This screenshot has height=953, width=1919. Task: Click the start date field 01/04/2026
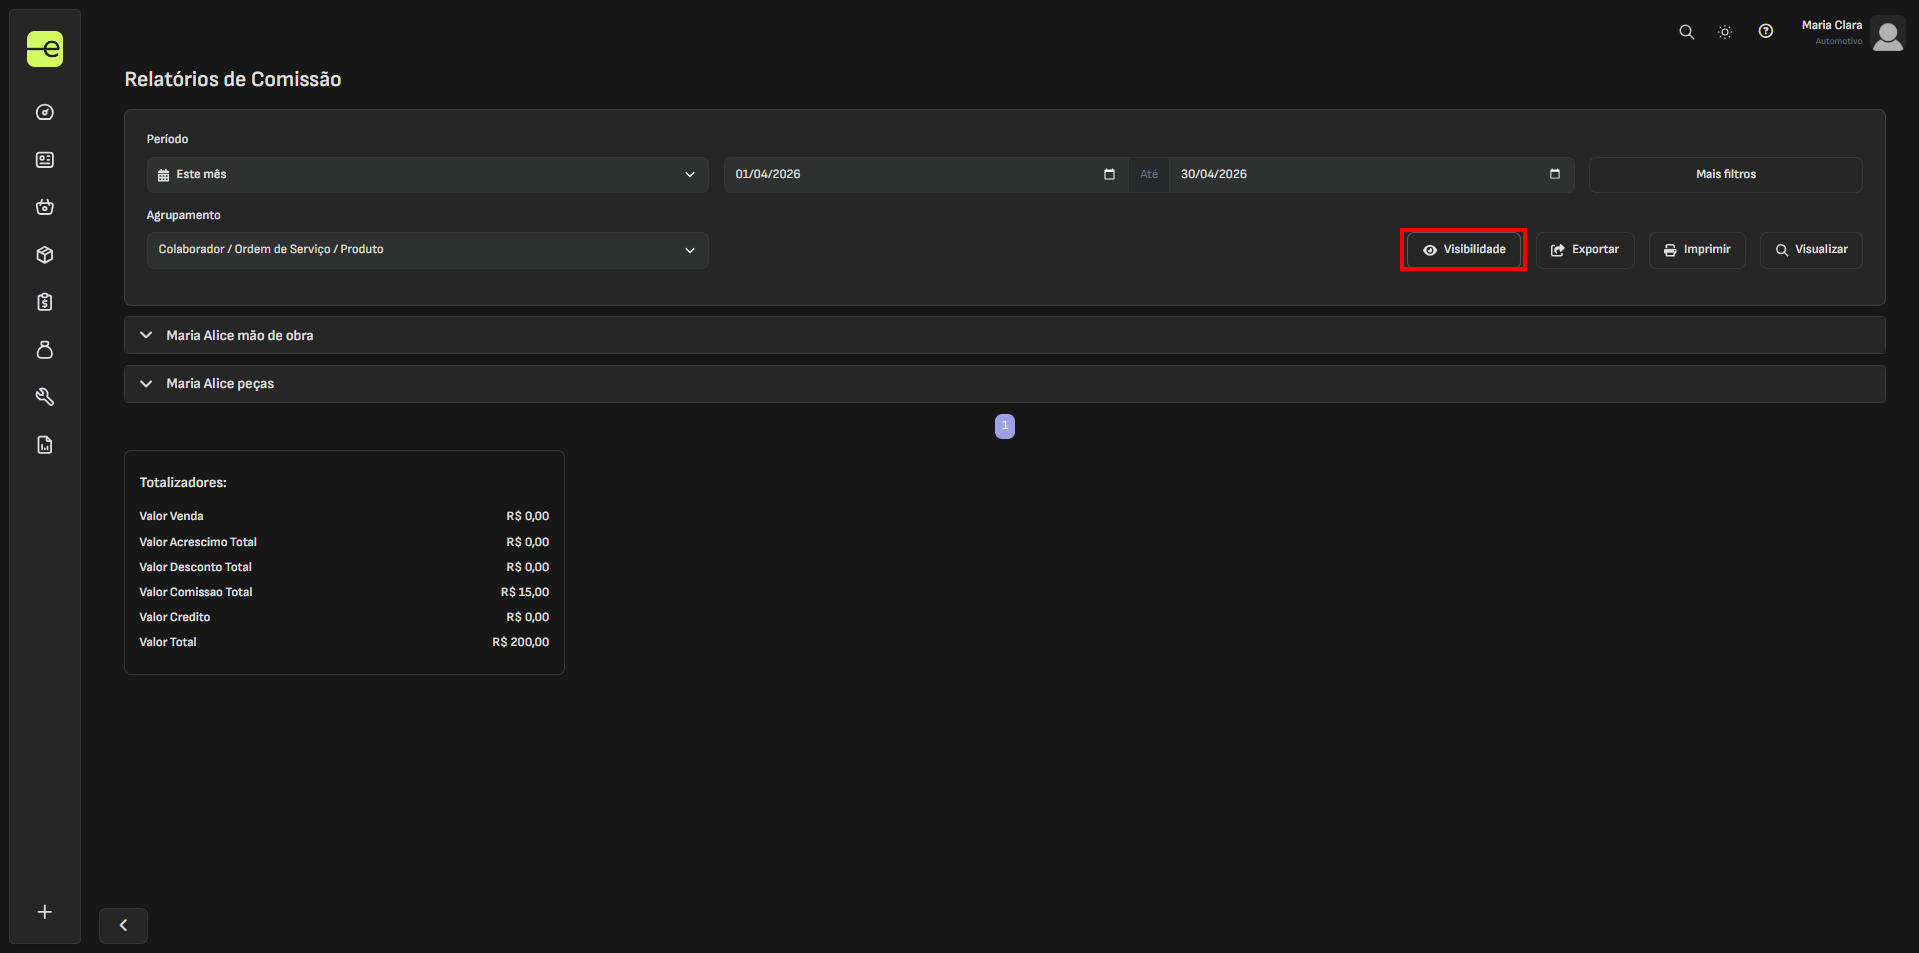click(915, 175)
